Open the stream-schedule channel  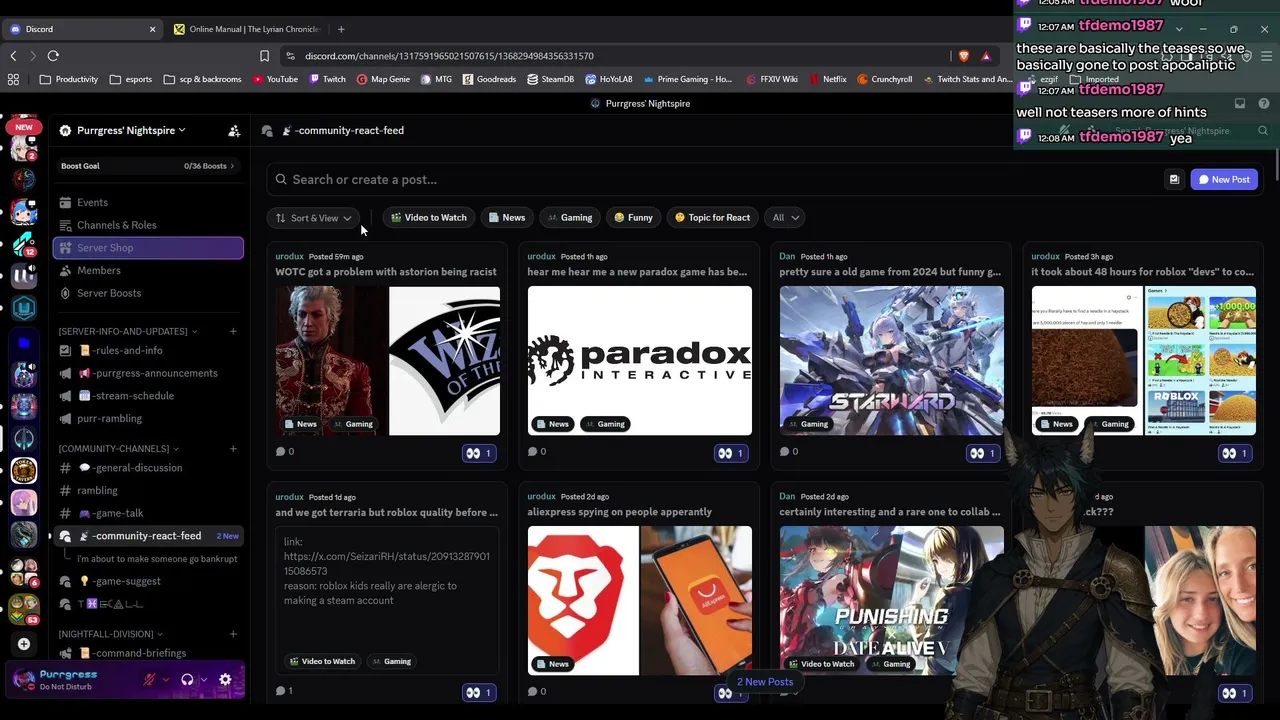(148, 396)
